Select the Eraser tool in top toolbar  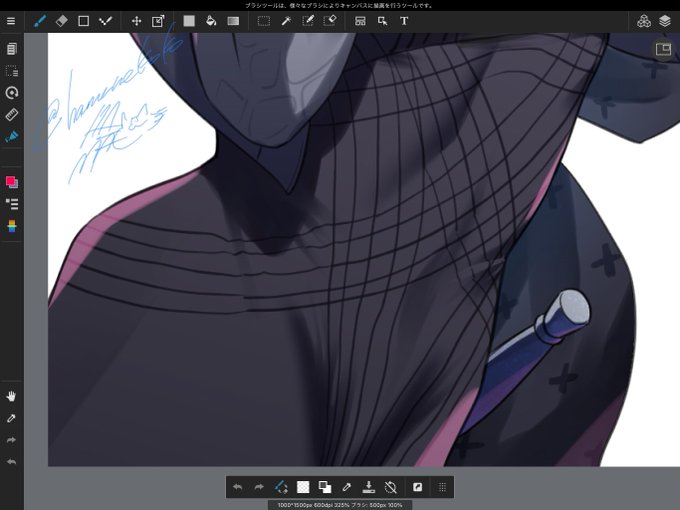point(62,21)
